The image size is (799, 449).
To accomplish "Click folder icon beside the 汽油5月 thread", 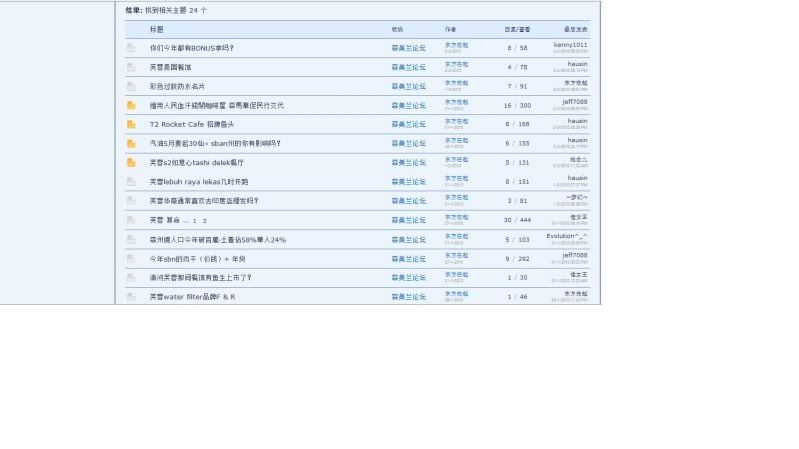I will 131,144.
